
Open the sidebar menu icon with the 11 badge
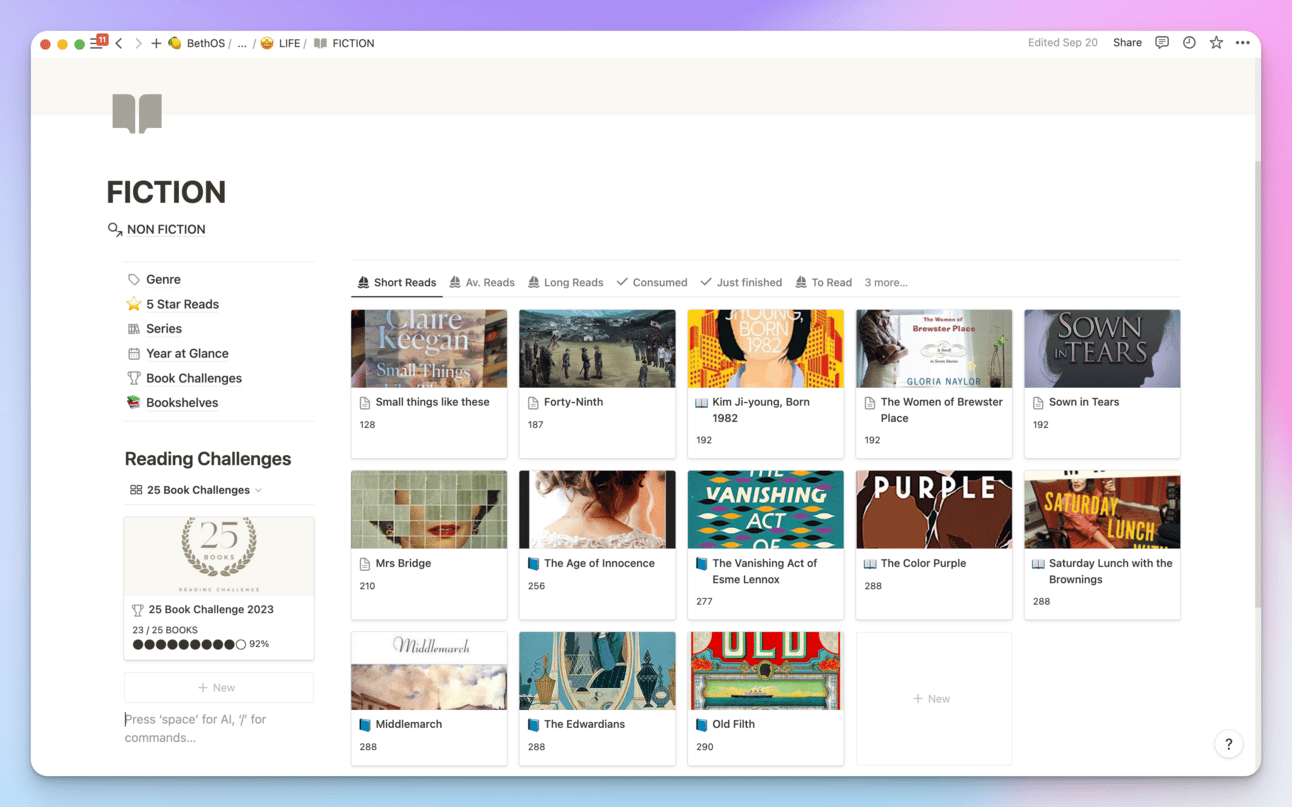point(97,43)
